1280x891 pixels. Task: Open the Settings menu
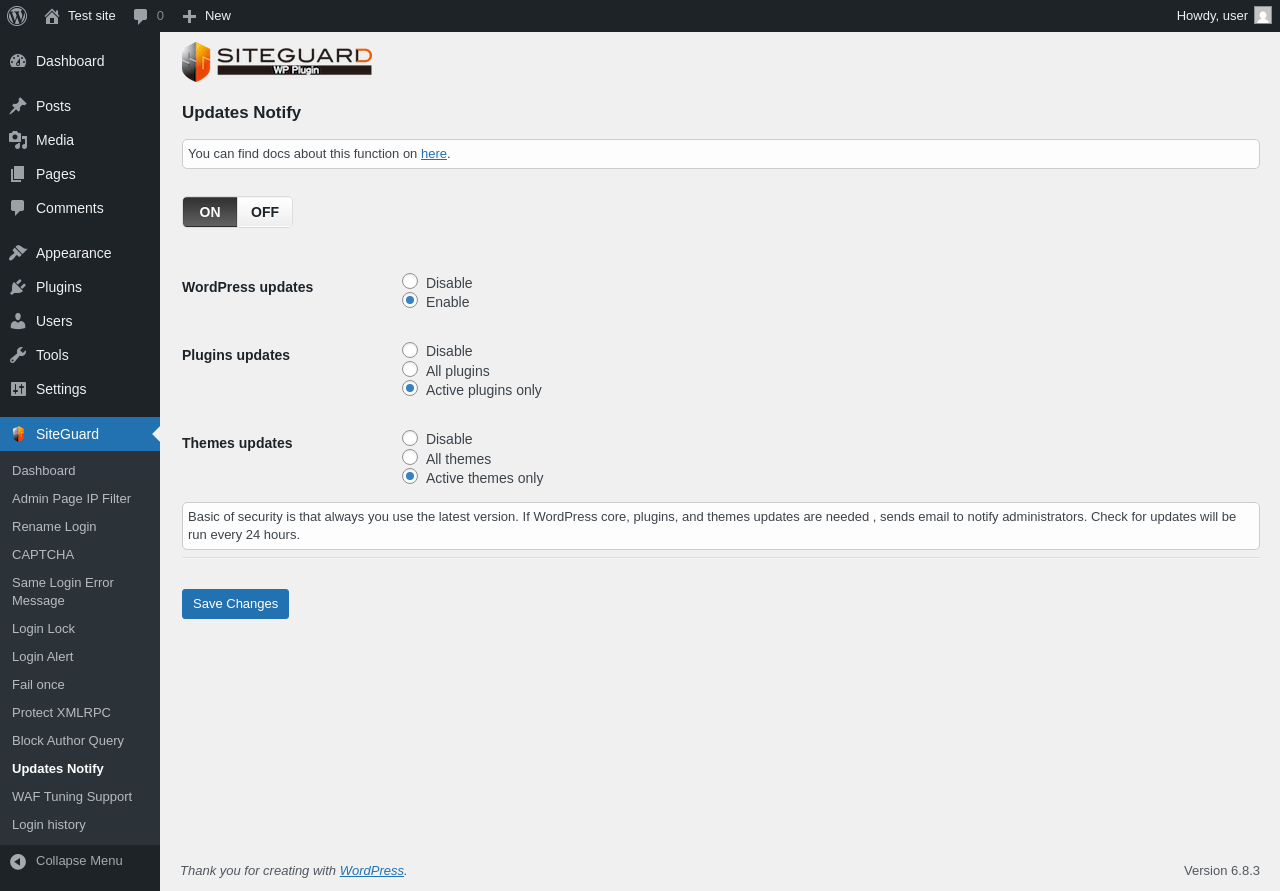[x=80, y=389]
